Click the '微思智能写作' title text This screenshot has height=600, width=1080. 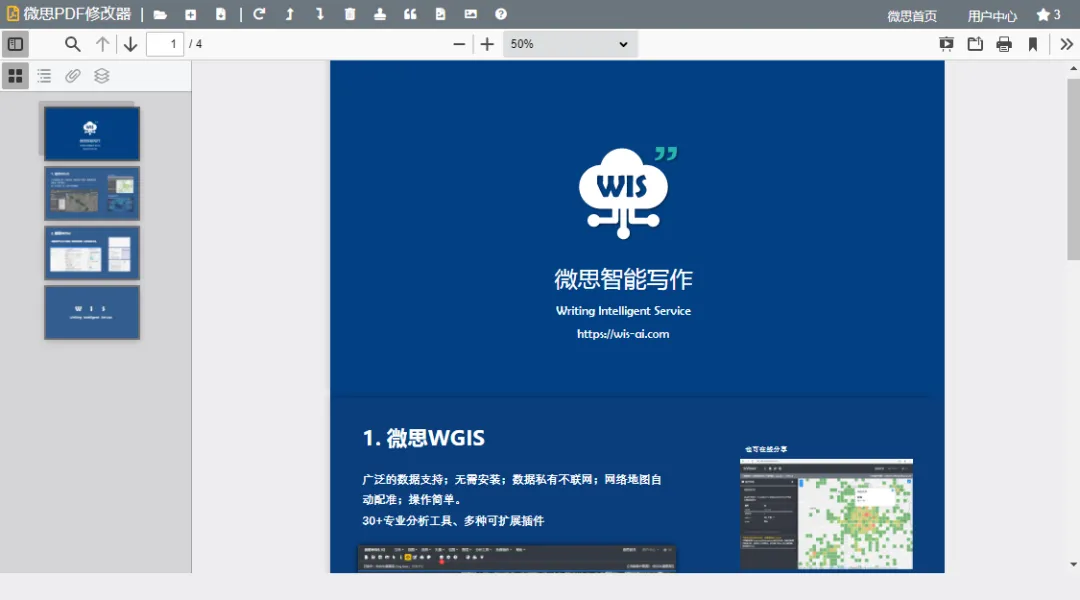pyautogui.click(x=623, y=279)
